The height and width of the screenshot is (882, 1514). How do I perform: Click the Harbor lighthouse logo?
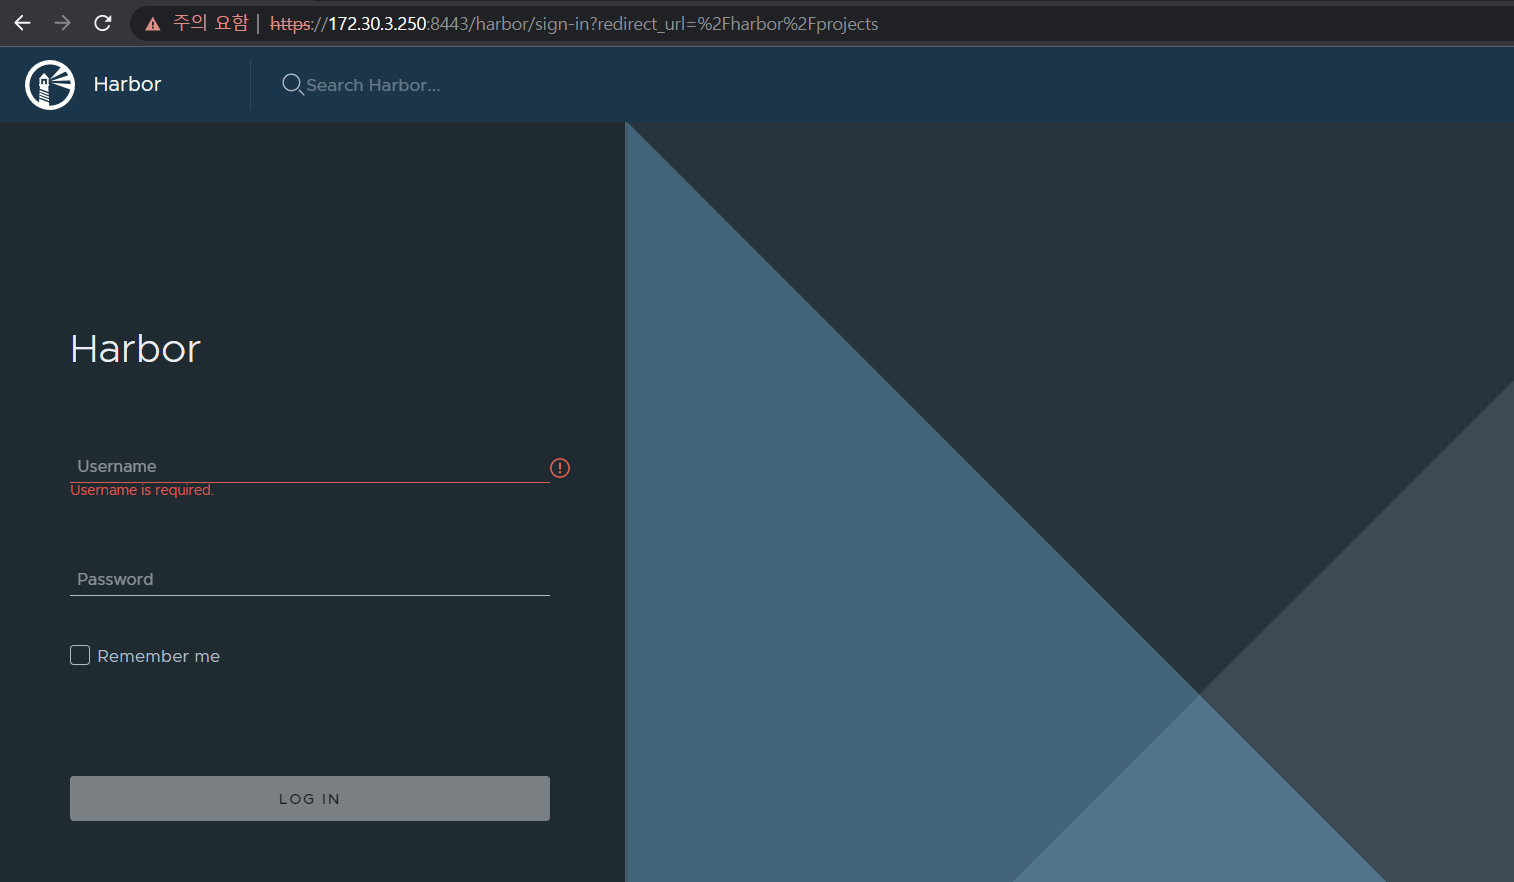point(50,85)
